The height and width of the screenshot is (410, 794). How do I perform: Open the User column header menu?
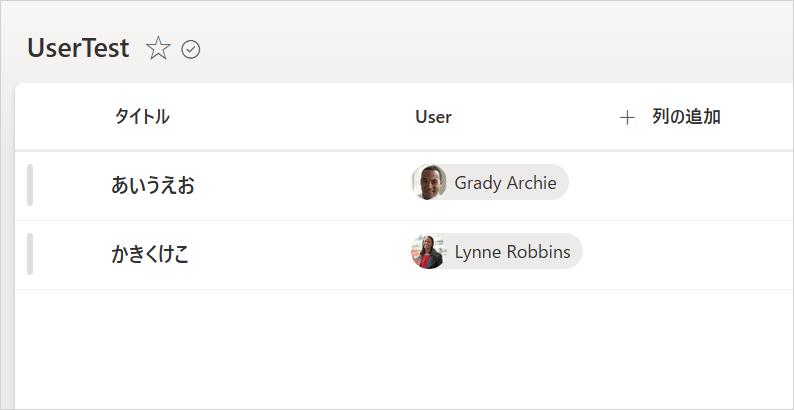(433, 117)
